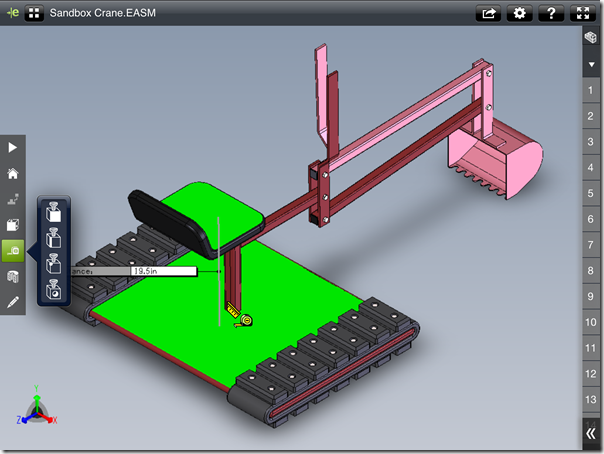Open the help question mark
This screenshot has width=604, height=454.
551,13
